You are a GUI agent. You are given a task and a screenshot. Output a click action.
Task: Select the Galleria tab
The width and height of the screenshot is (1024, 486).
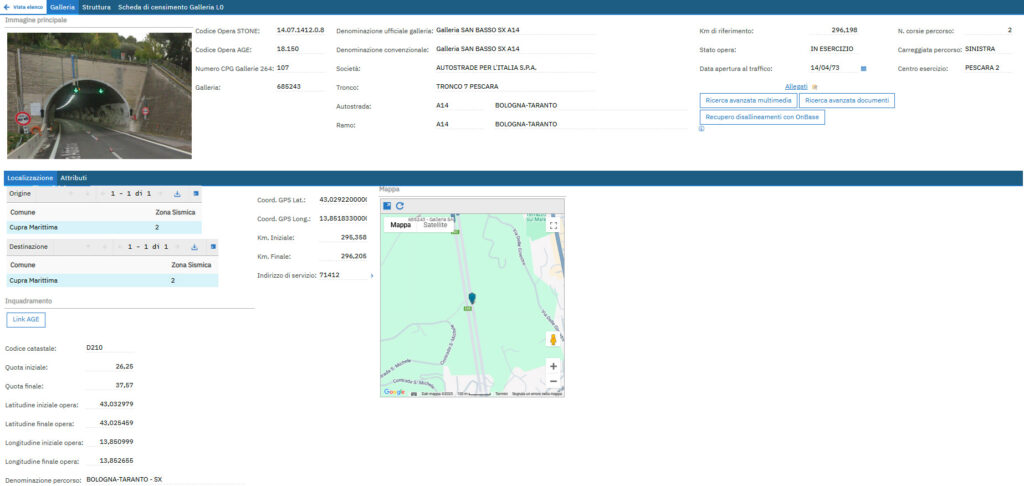click(x=62, y=7)
